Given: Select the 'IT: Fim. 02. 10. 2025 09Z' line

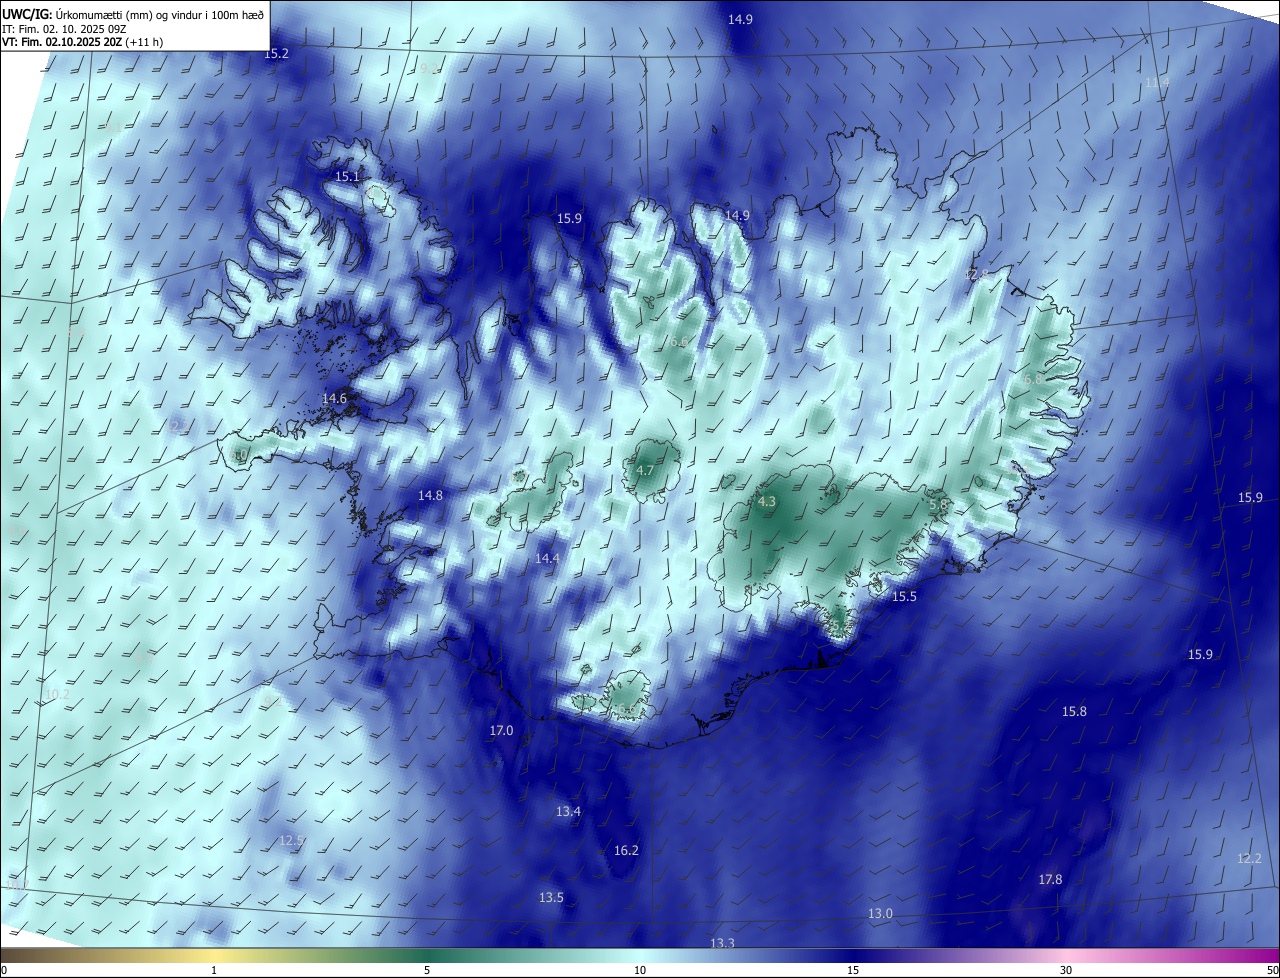Looking at the screenshot, I should (x=66, y=28).
